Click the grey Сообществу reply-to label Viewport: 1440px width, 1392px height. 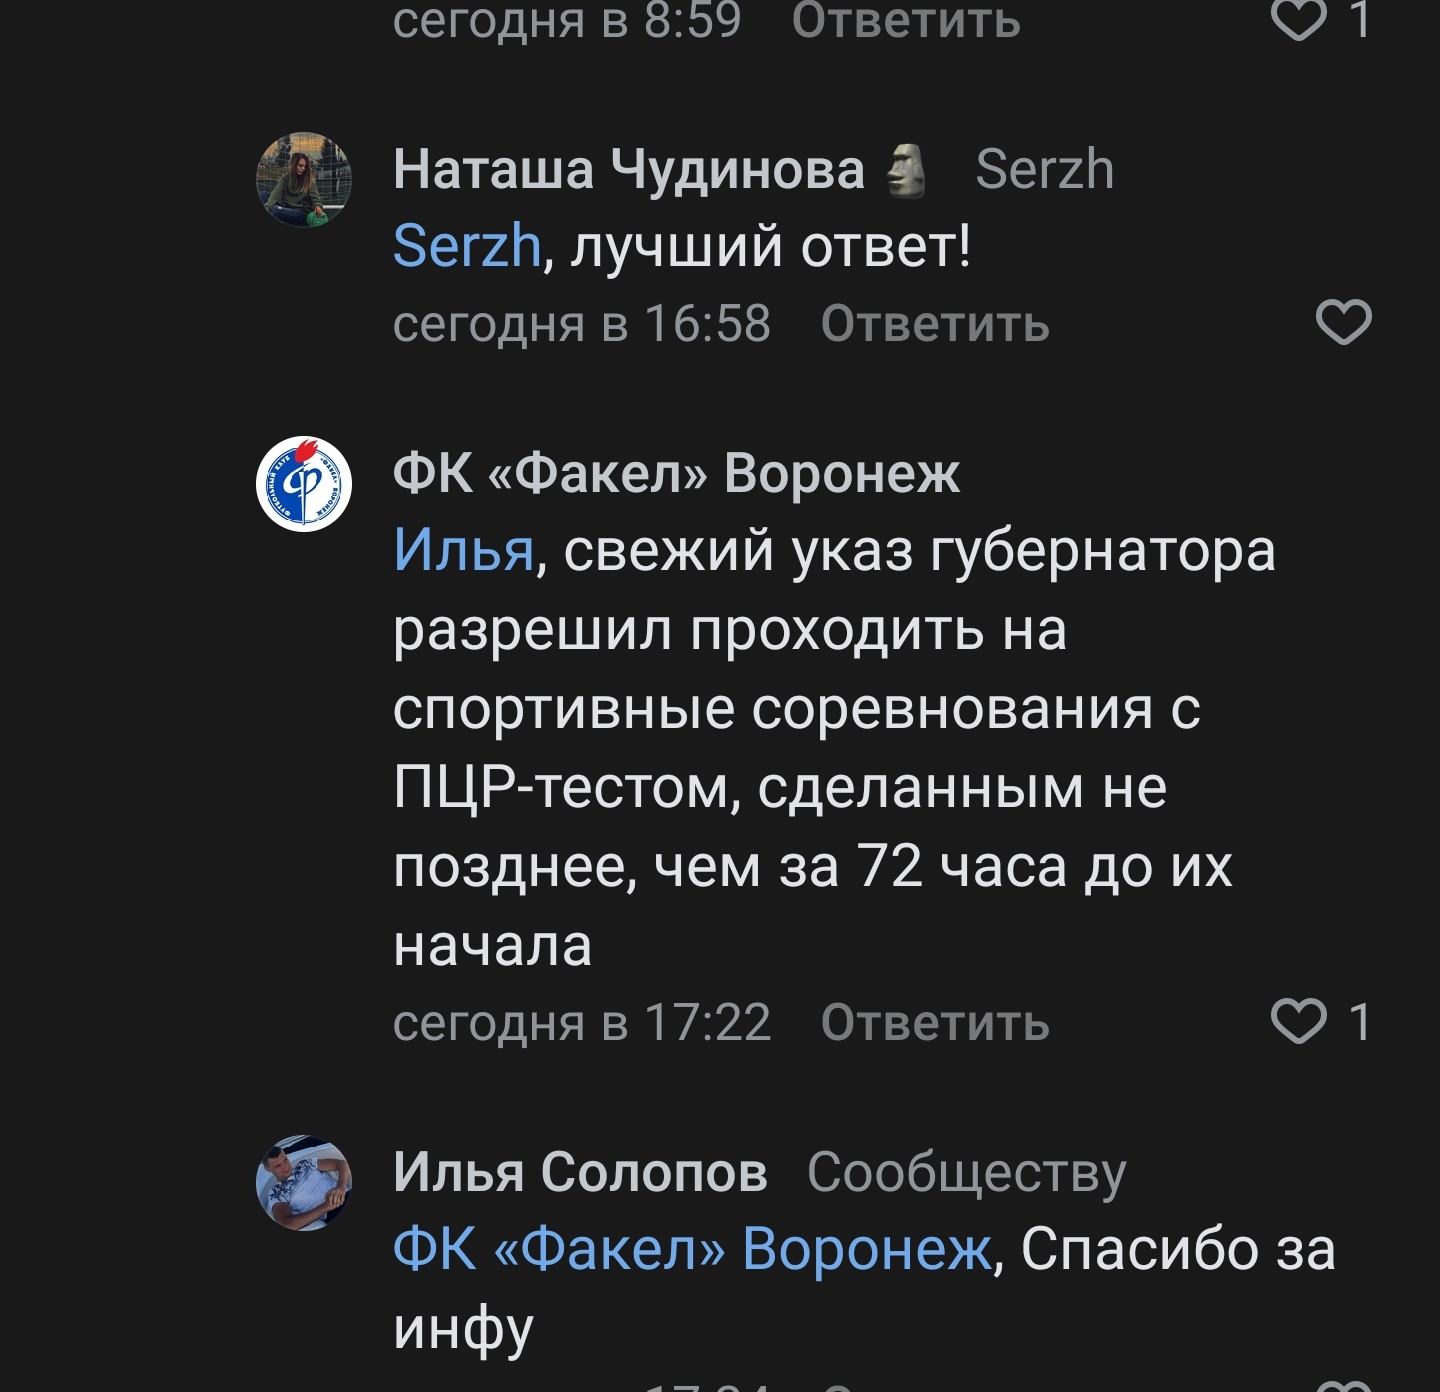pos(966,1171)
